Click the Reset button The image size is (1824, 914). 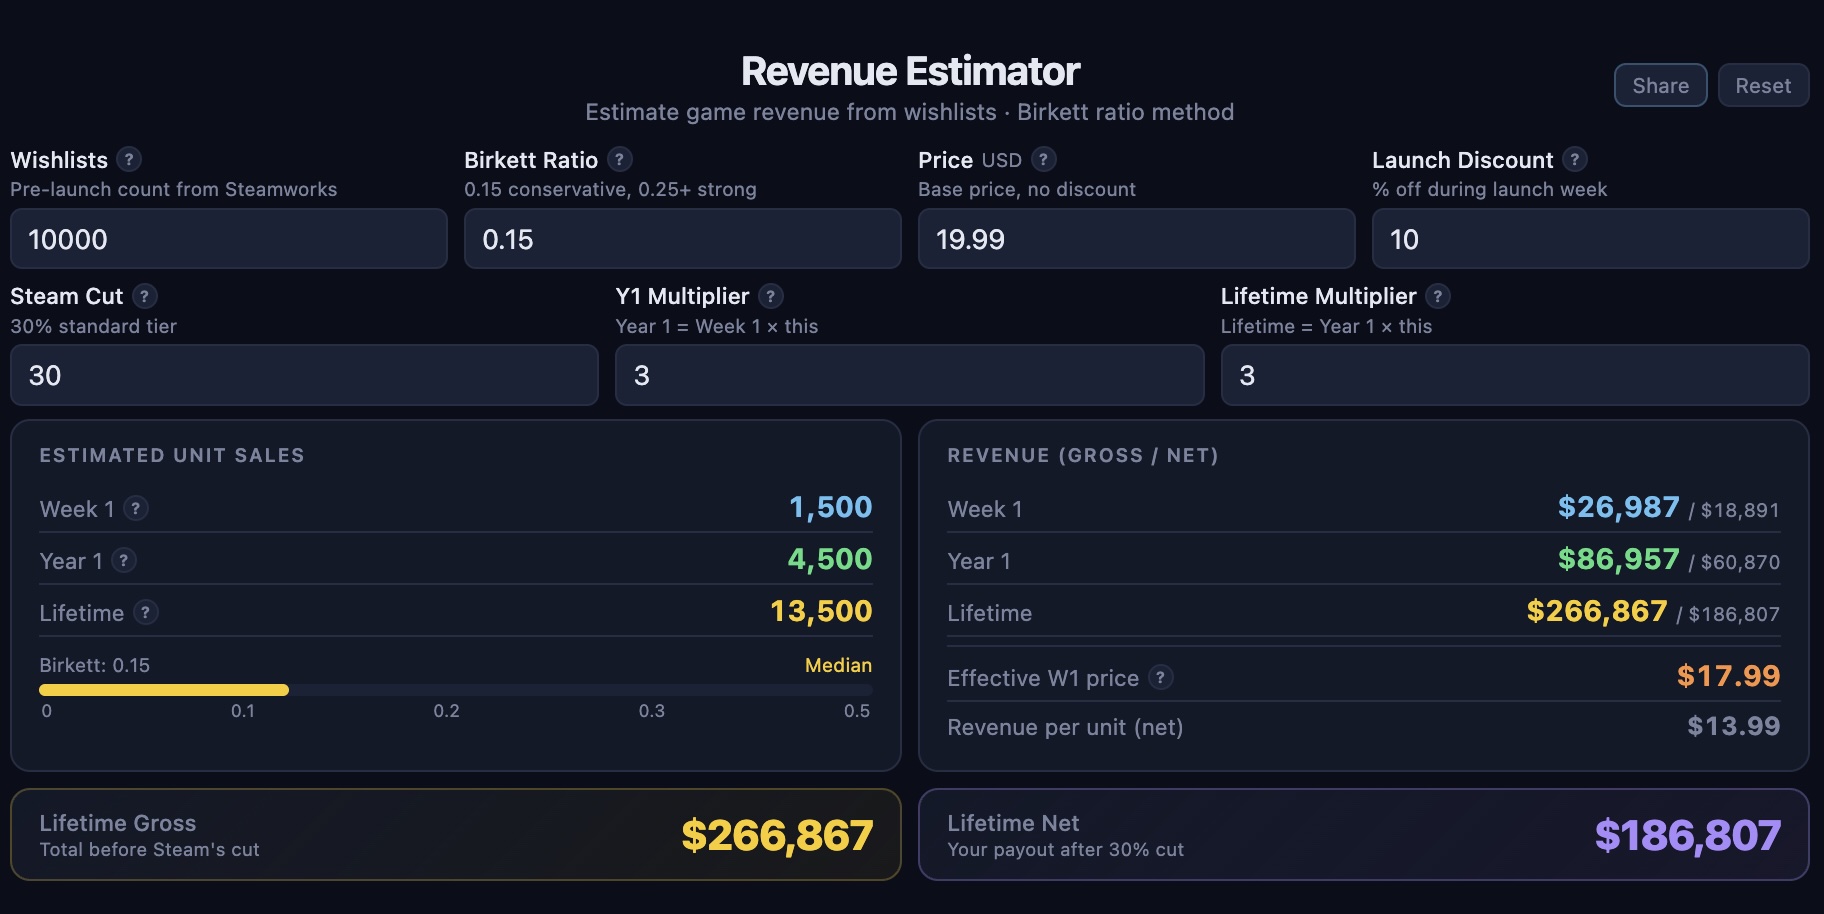(x=1763, y=85)
